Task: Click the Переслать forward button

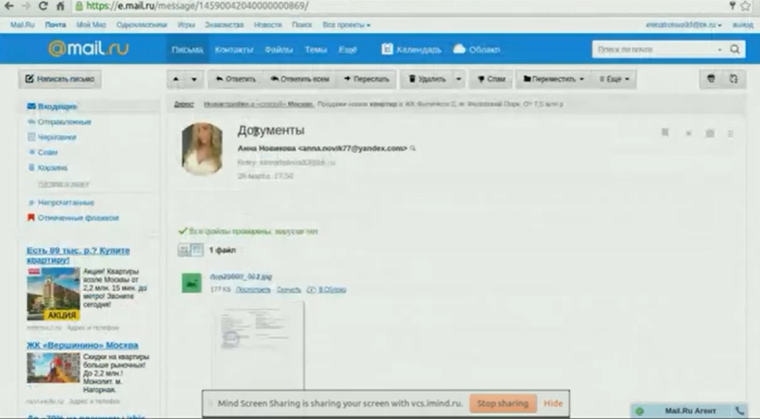Action: (365, 77)
